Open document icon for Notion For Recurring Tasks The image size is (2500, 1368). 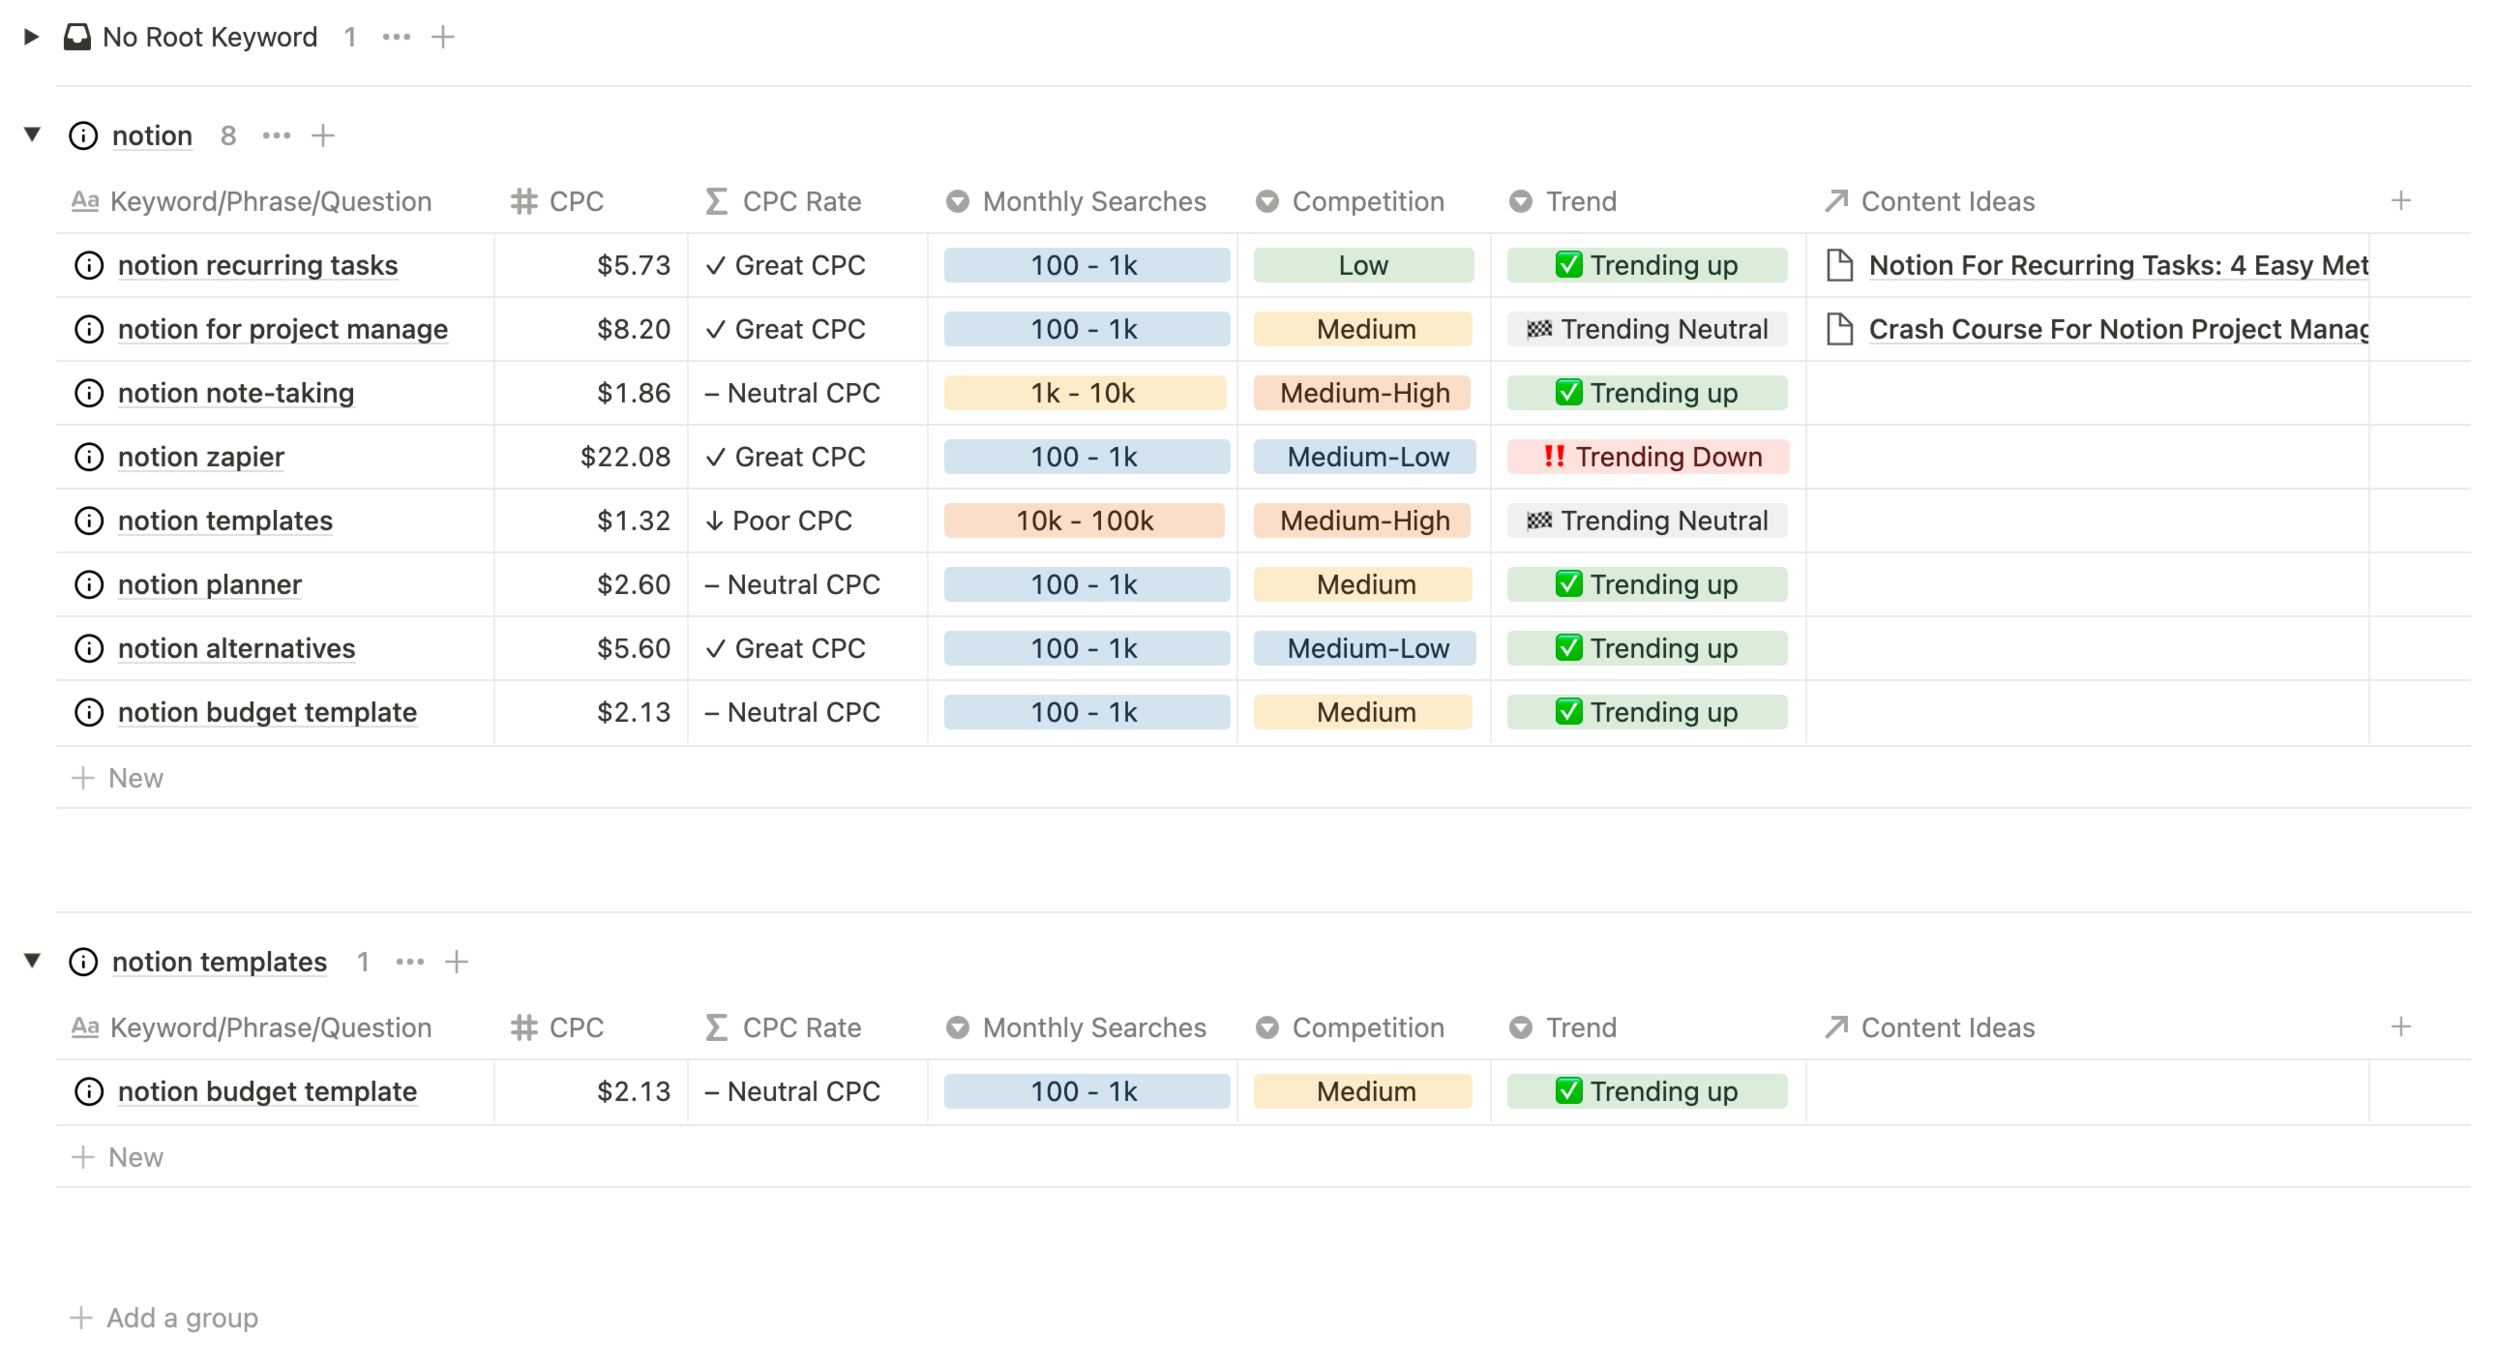(x=1839, y=265)
